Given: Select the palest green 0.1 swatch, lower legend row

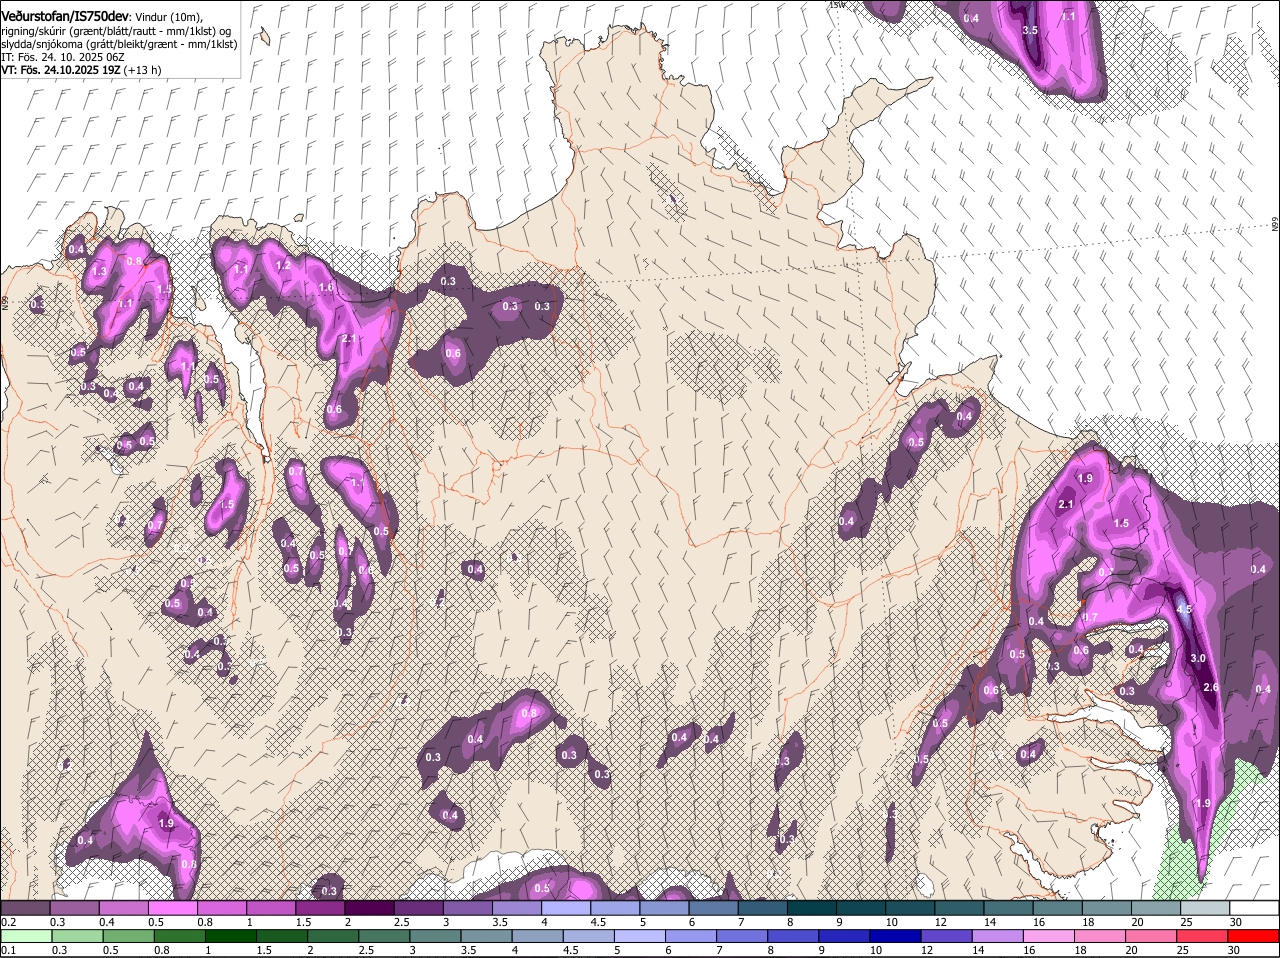Looking at the screenshot, I should click(27, 936).
